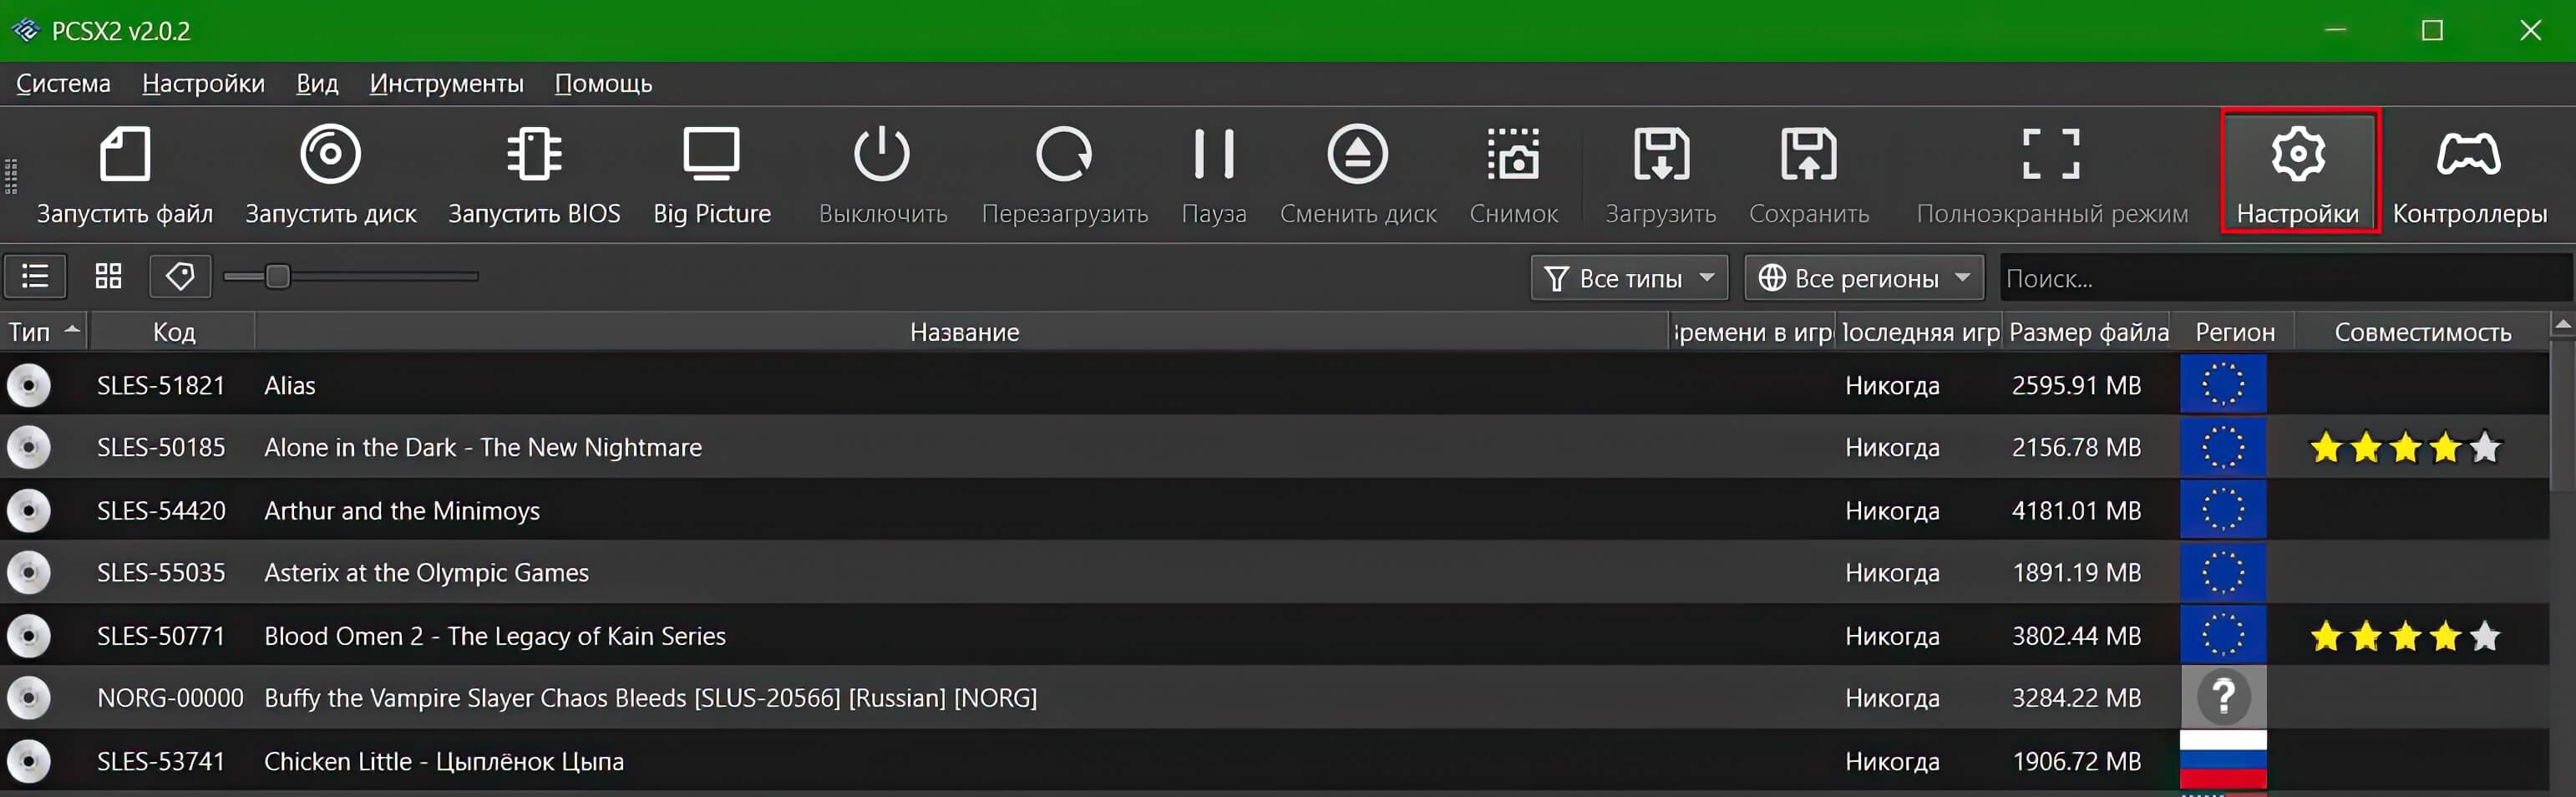
Task: Switch to game list view
Action: click(36, 276)
